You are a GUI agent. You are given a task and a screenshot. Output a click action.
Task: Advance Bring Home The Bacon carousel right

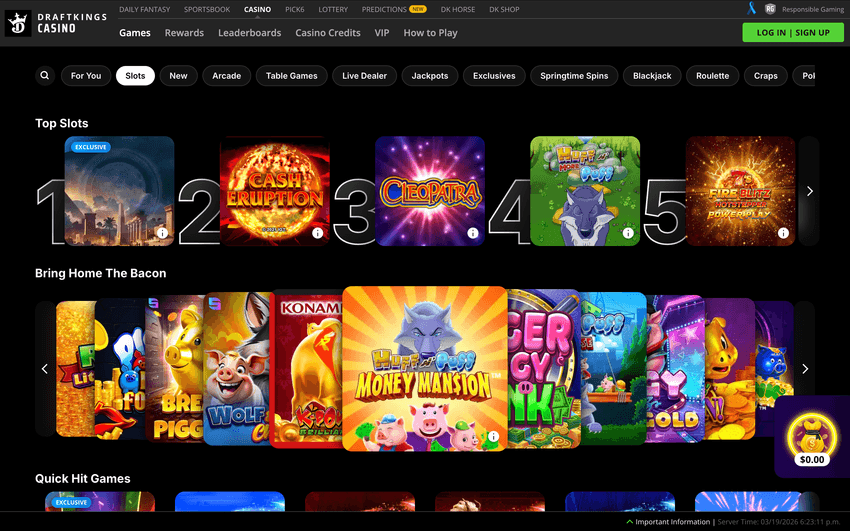point(805,369)
